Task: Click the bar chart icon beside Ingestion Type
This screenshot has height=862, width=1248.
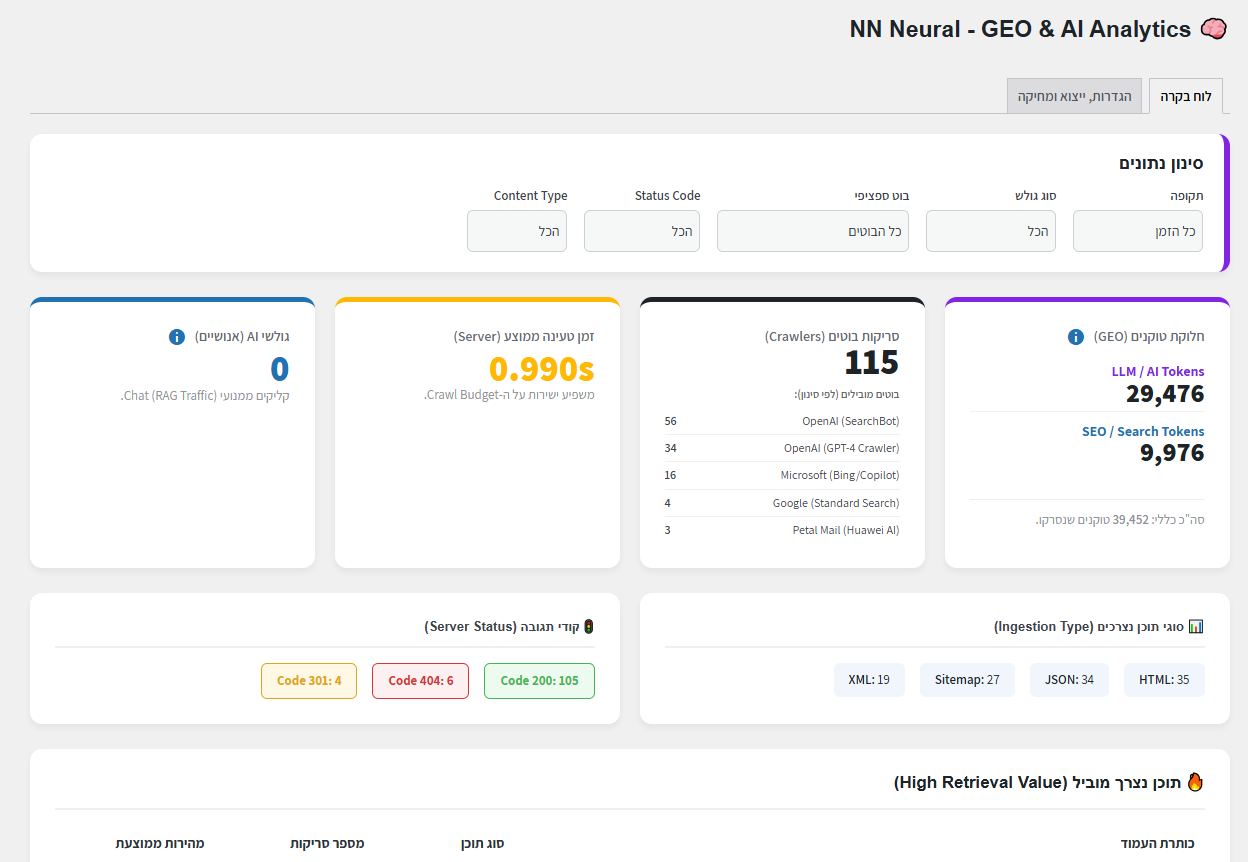Action: point(1196,627)
